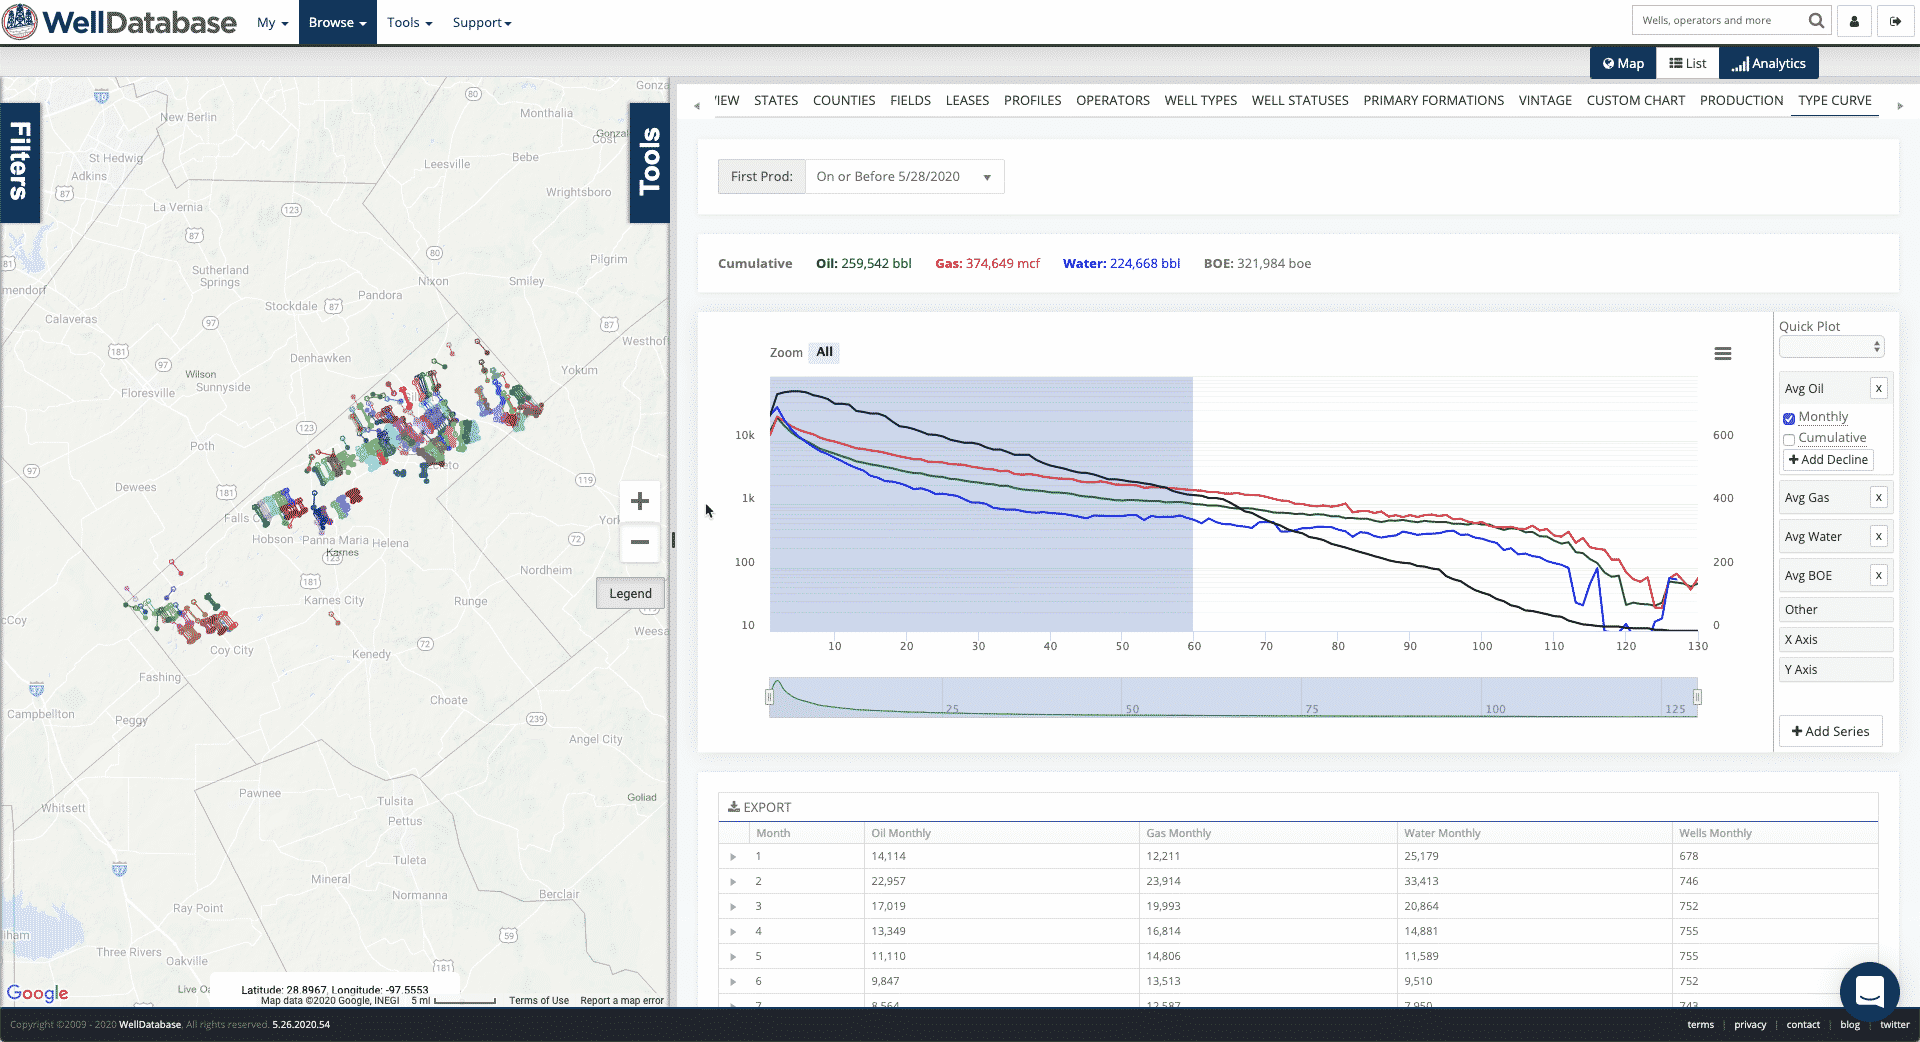Open the TYPE CURVE tab
This screenshot has width=1920, height=1042.
click(x=1834, y=101)
